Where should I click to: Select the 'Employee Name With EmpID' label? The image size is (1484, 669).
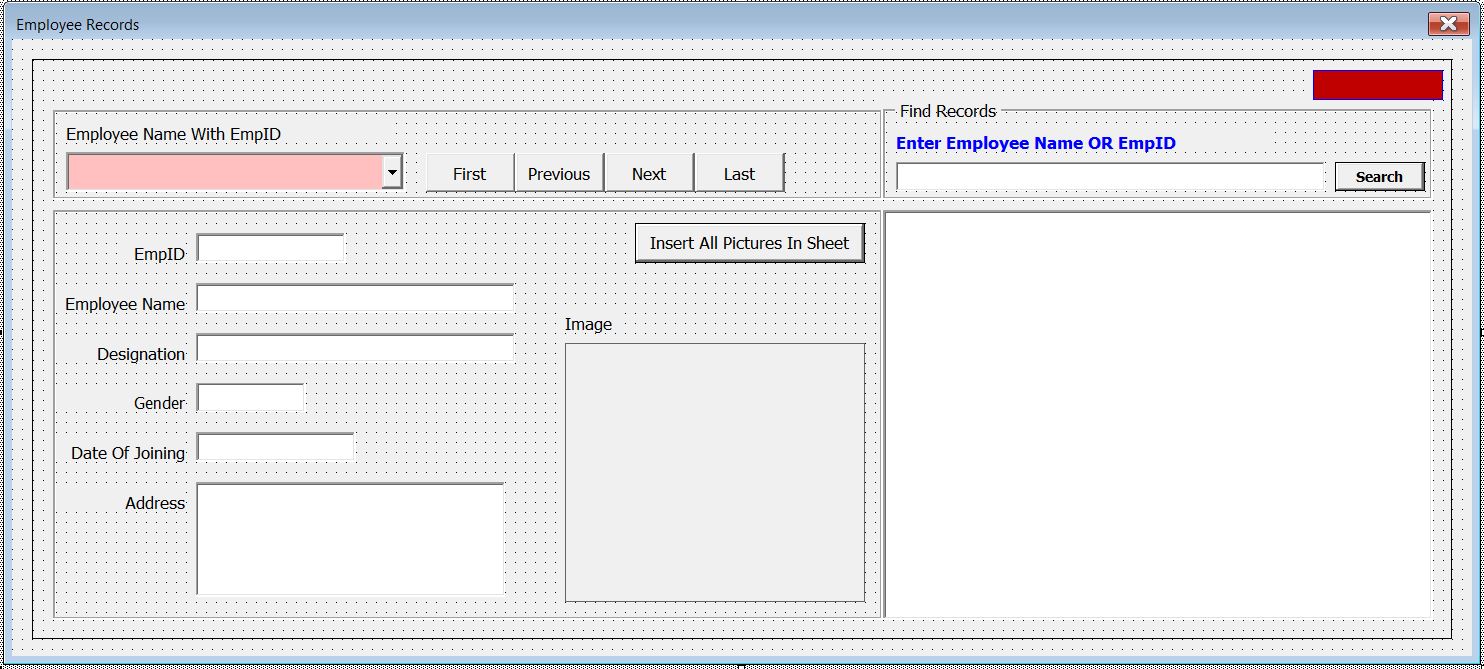pyautogui.click(x=173, y=134)
